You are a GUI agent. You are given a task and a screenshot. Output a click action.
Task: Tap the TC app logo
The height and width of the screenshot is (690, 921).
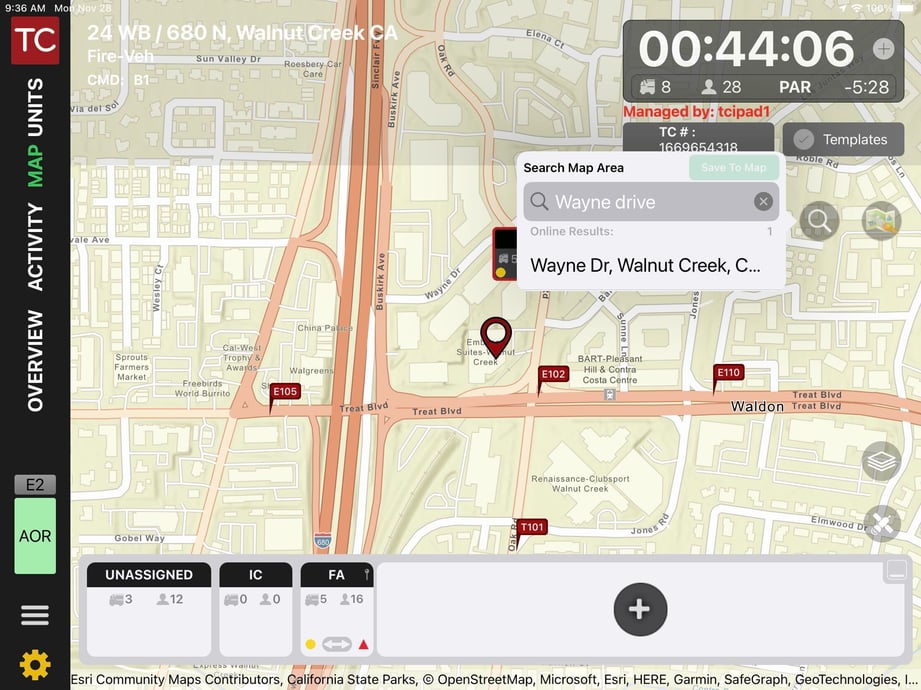[35, 40]
